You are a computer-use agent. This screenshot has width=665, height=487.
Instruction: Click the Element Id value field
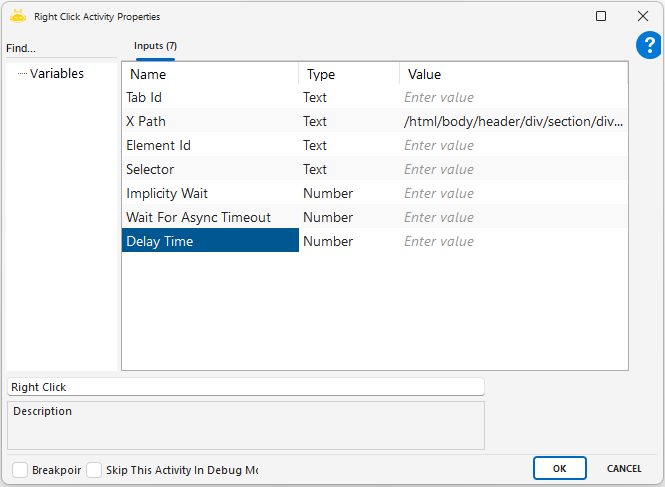(x=513, y=146)
